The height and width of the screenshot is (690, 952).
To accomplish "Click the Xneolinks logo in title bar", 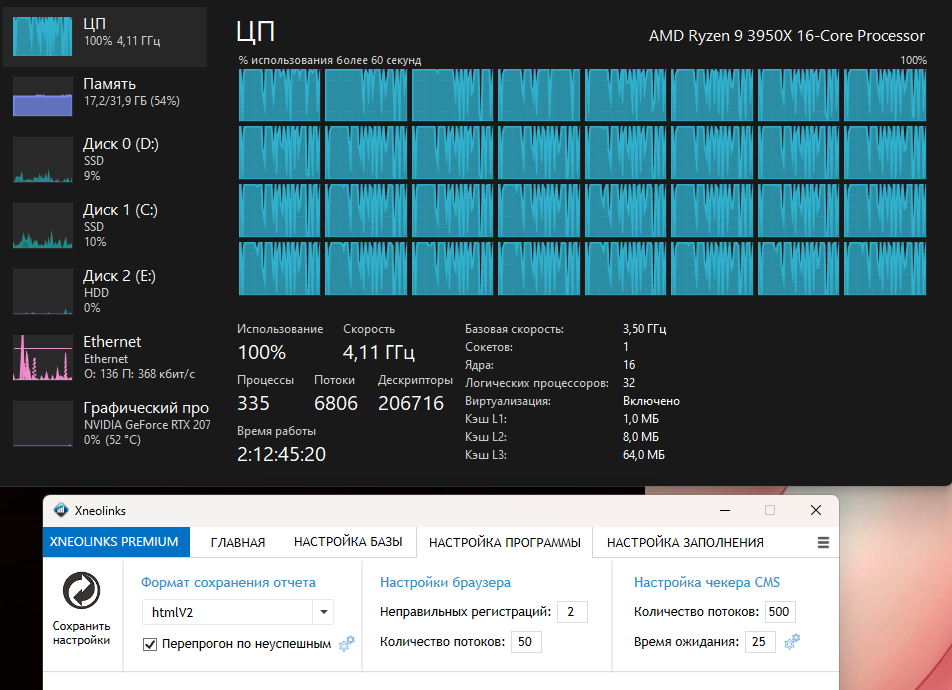I will [x=61, y=510].
